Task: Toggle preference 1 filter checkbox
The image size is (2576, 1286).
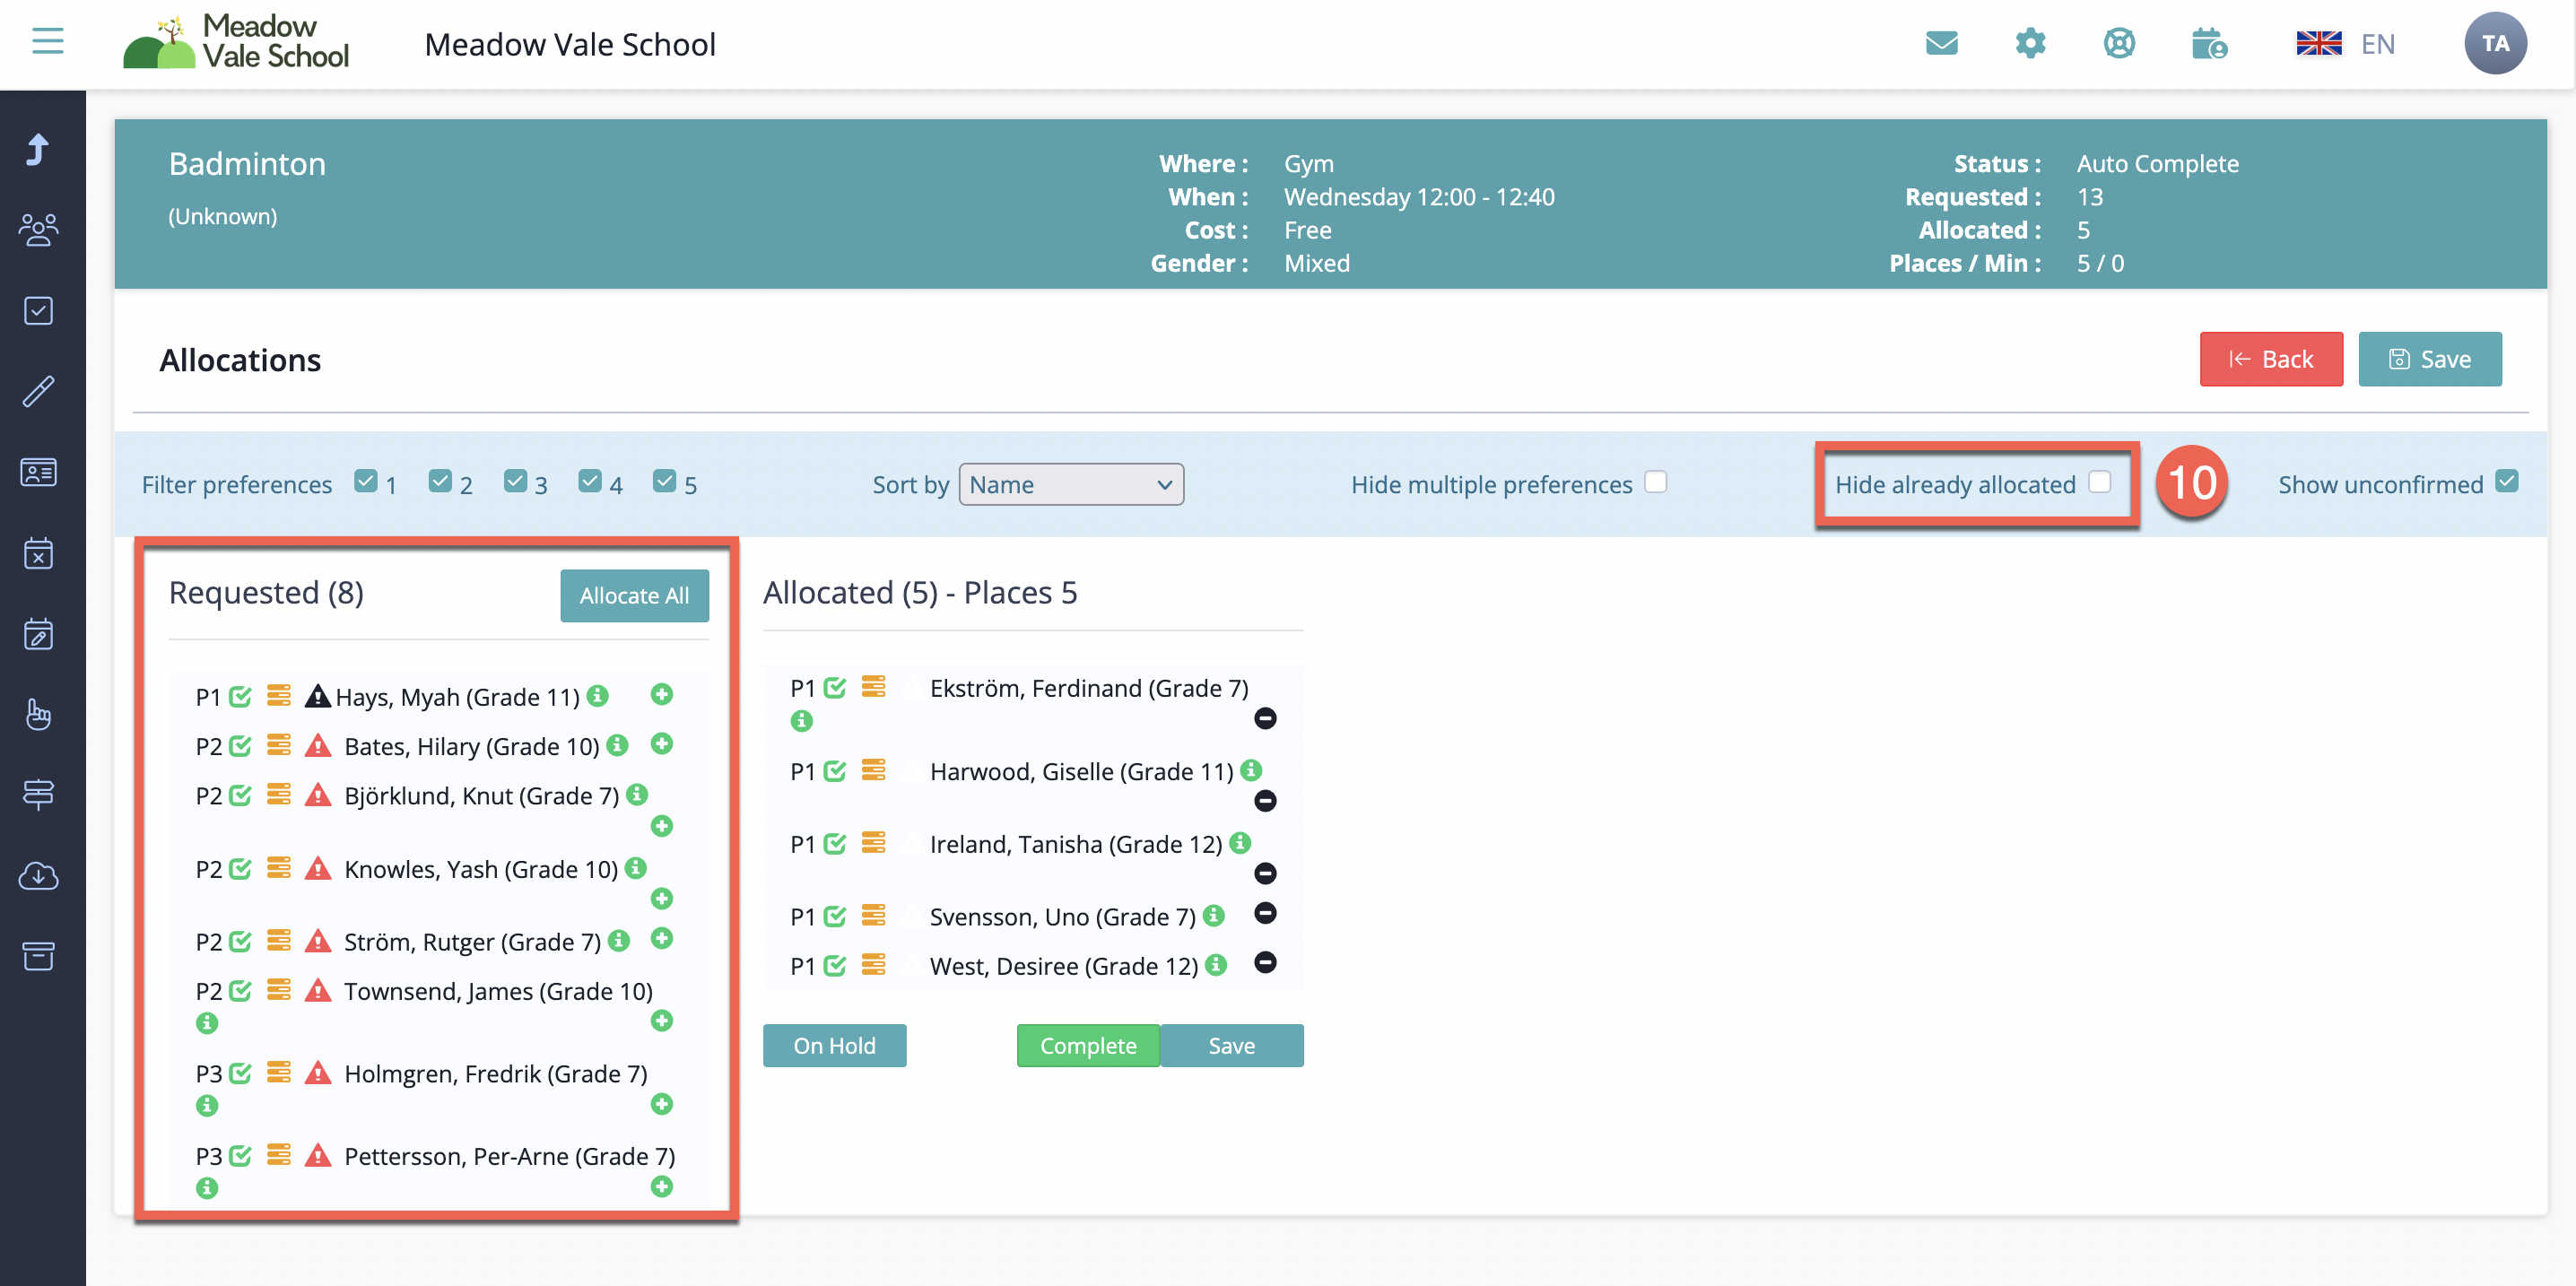Action: [366, 482]
